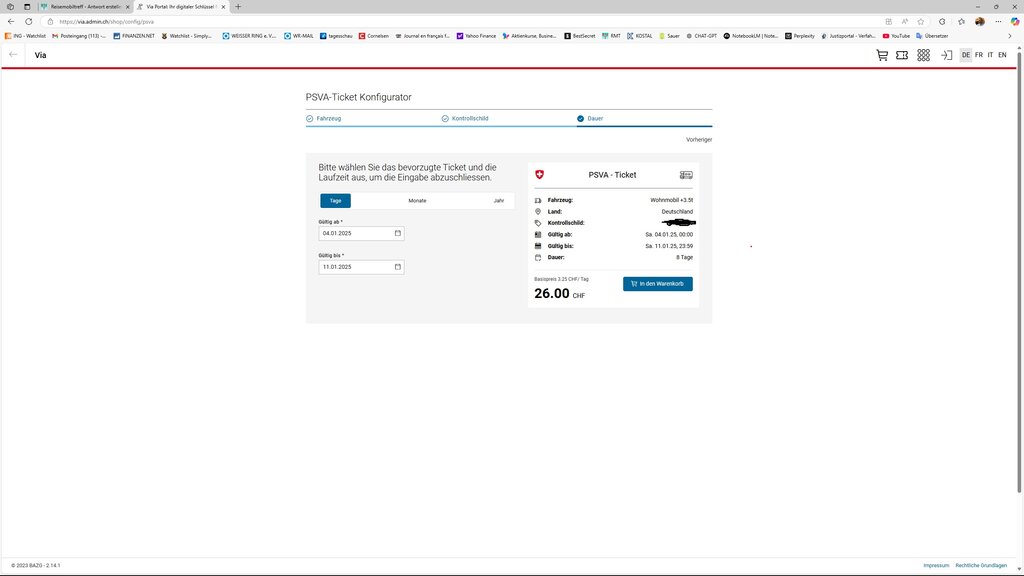Open the tagesschau bookmark

[336, 36]
